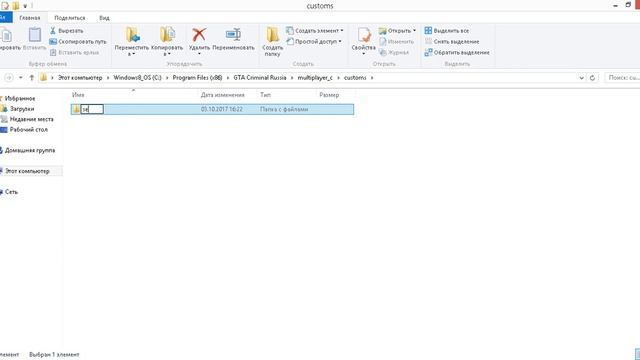Click the refresh button by address bar
This screenshot has height=360, width=640.
coord(592,78)
